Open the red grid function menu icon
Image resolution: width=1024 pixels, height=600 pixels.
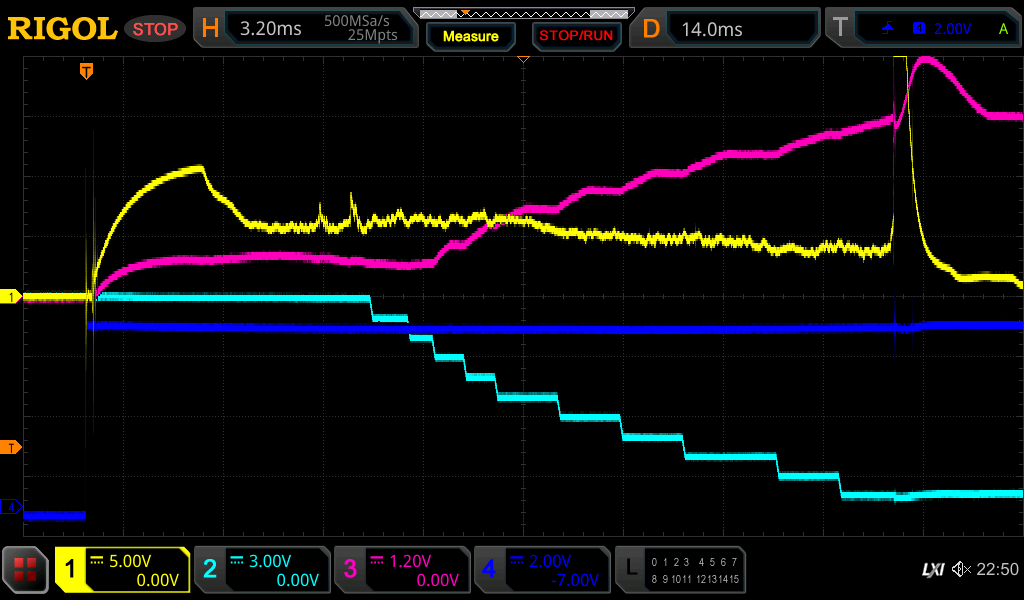(27, 569)
